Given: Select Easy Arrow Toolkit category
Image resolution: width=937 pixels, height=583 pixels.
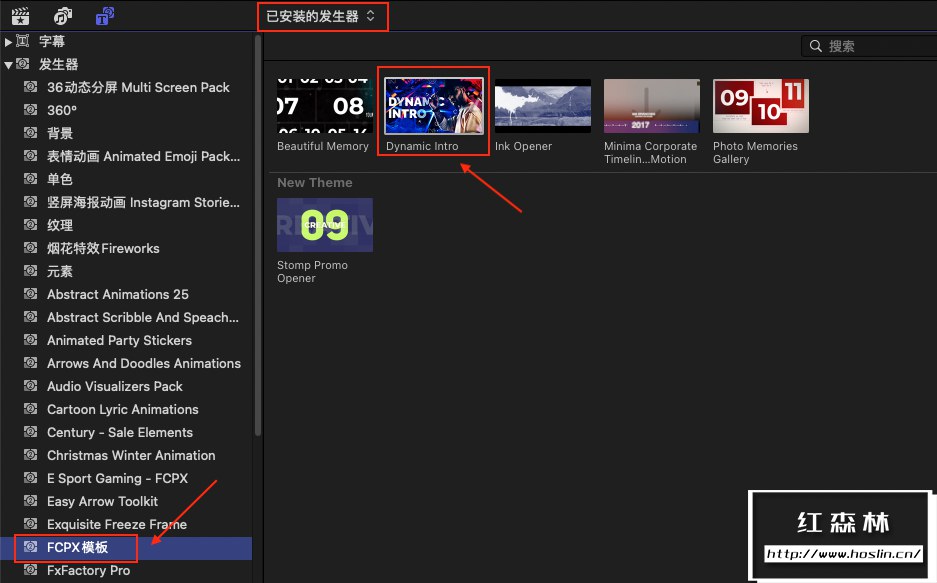Looking at the screenshot, I should tap(126, 501).
